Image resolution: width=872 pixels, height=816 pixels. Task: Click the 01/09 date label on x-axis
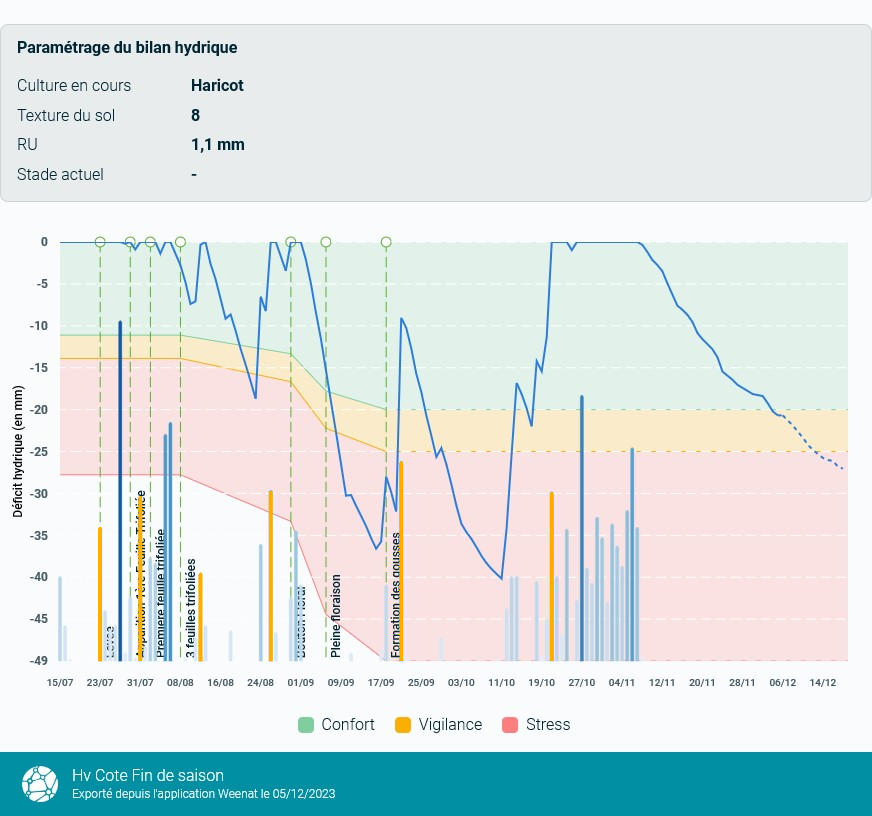(300, 683)
